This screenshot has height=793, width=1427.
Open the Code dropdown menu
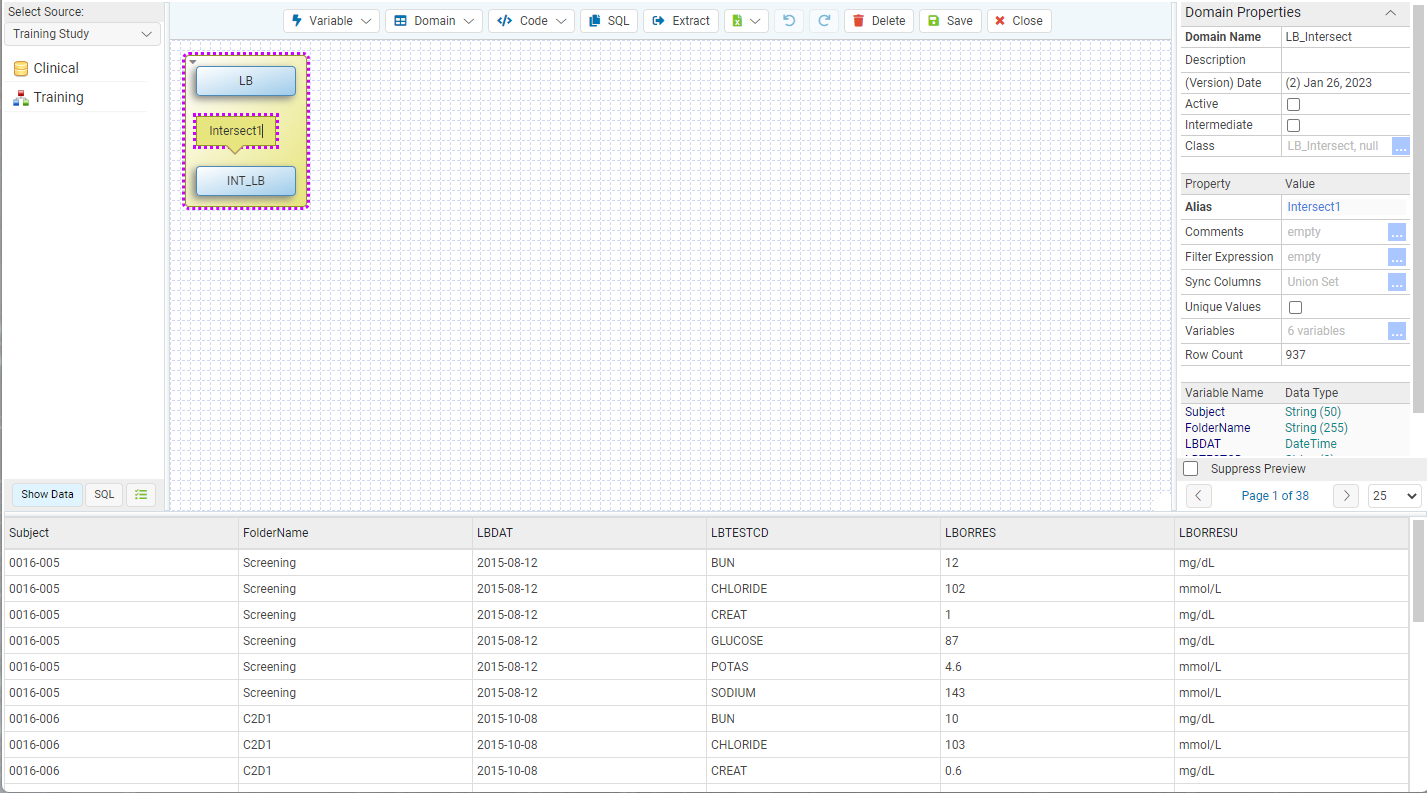pos(531,21)
